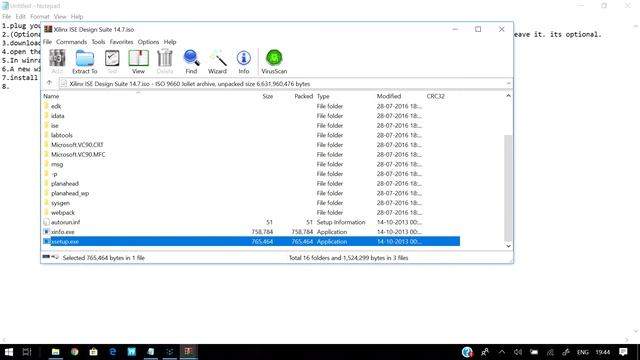Screen dimensions: 640x360
Task: Open Notepad's Format menu
Action: pyautogui.click(x=40, y=17)
